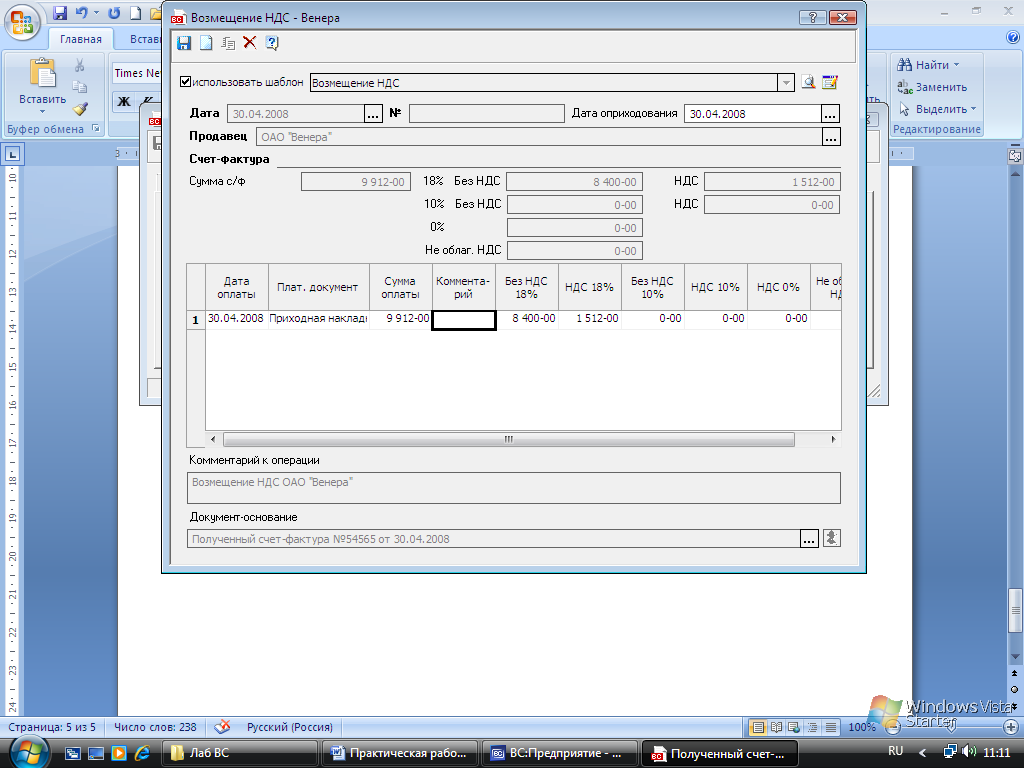Click the template search magnifier icon

click(x=808, y=82)
